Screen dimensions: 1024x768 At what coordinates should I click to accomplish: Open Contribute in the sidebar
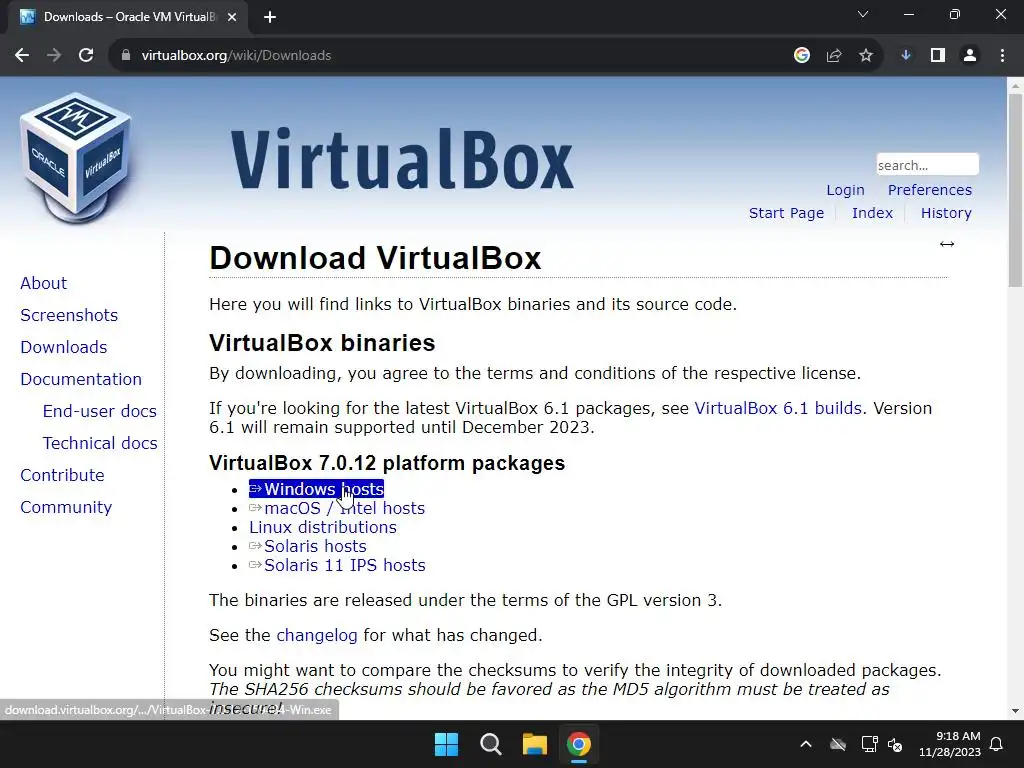(x=62, y=475)
